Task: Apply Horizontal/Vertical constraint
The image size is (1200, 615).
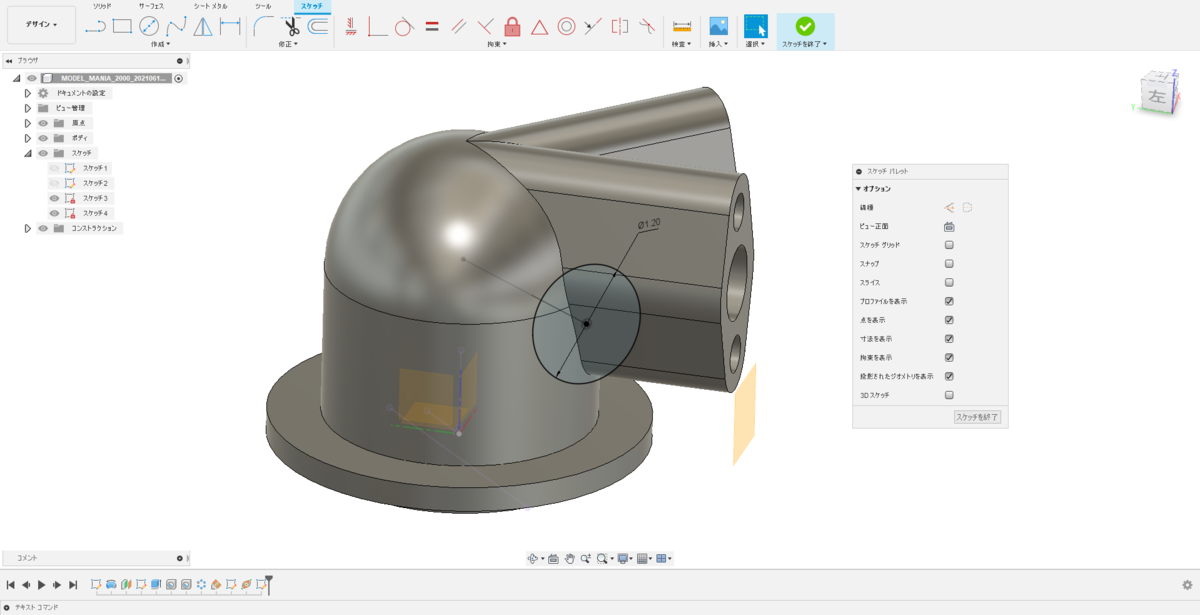Action: point(351,27)
